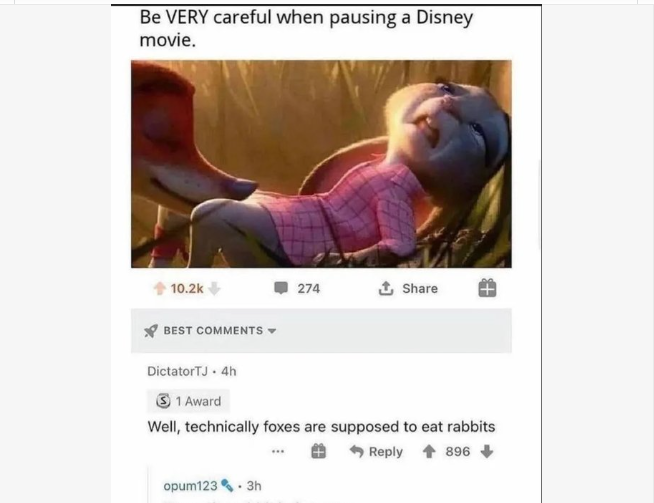Upvote the Disney movie post
Viewport: 654px width, 503px height.
pyautogui.click(x=160, y=288)
